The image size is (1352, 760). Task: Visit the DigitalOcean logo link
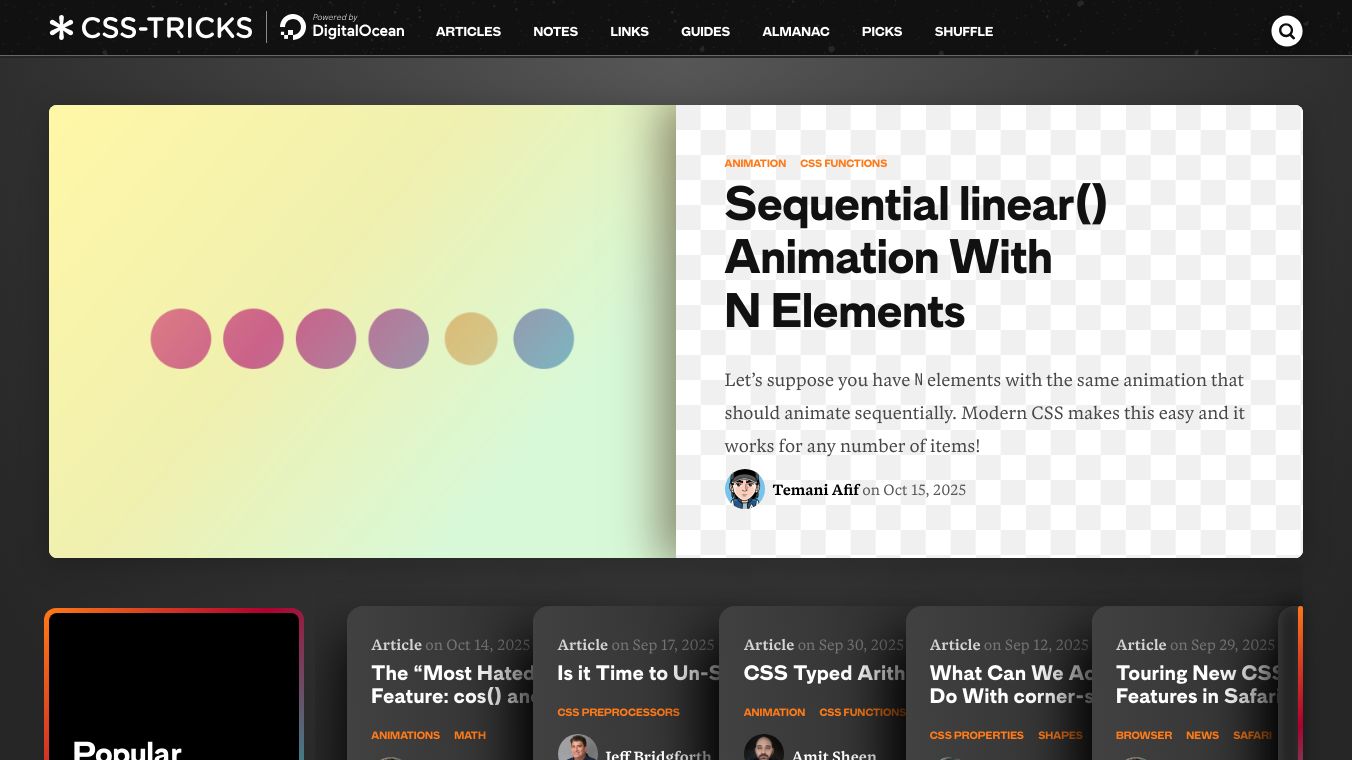342,28
